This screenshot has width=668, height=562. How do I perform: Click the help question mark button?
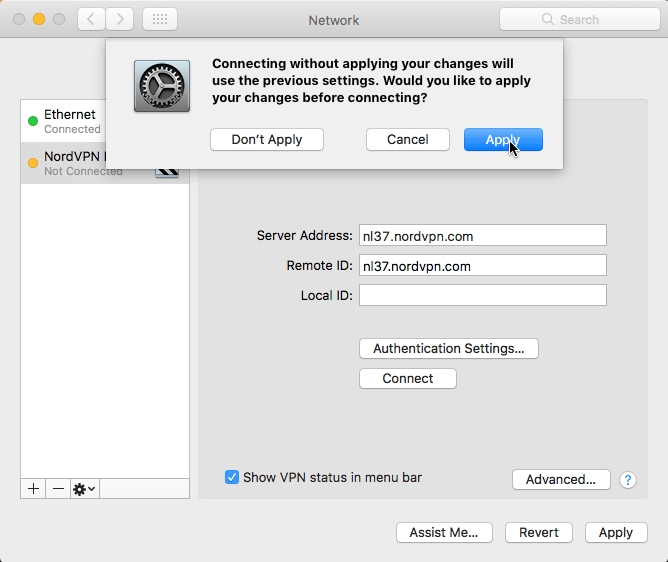[x=628, y=480]
